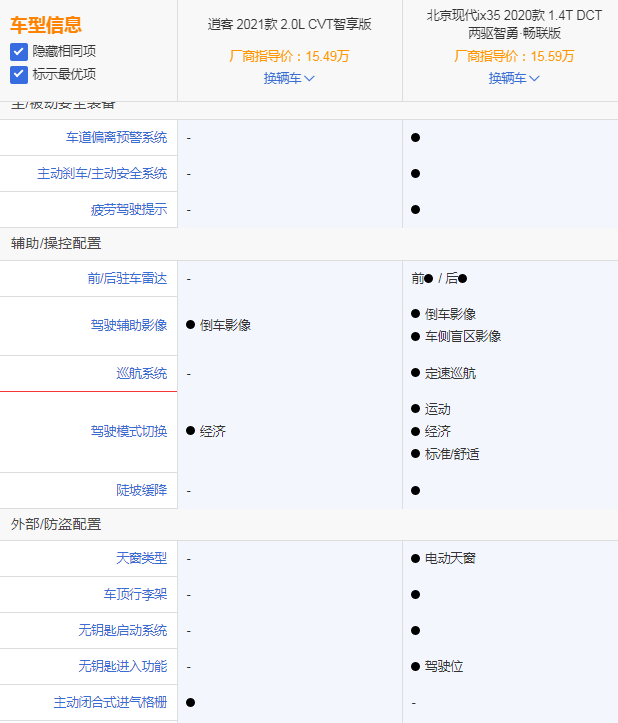
Task: Open the 驾驶模式切换 link
Action: [129, 431]
